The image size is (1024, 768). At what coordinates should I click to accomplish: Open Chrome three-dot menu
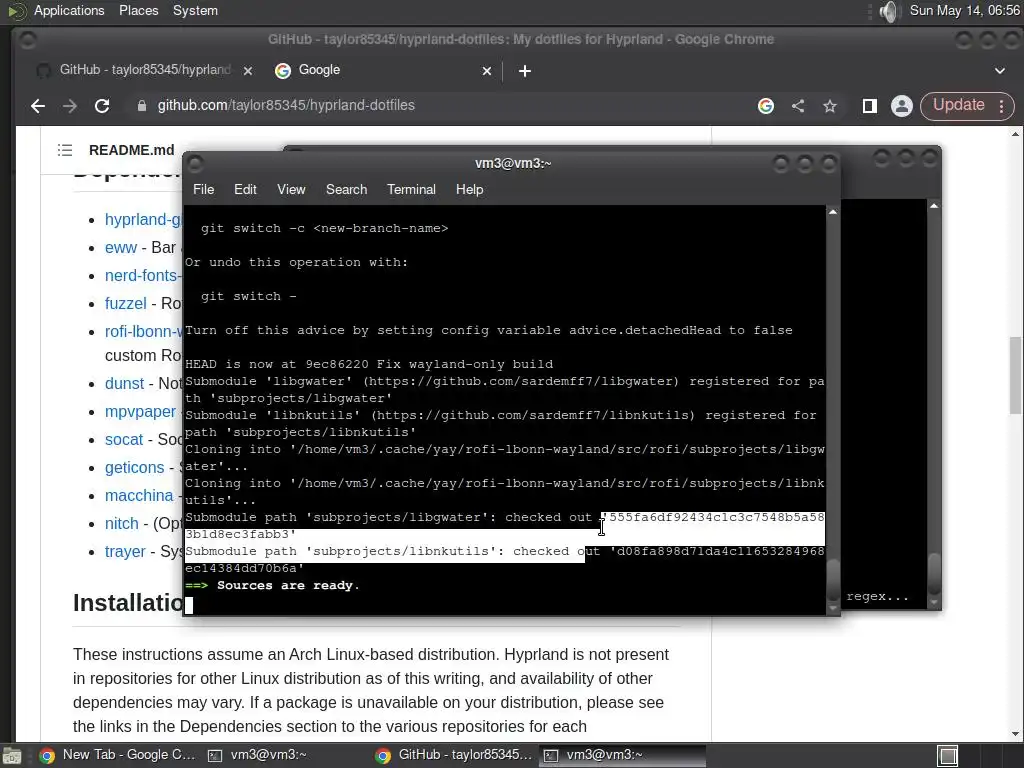[1001, 106]
